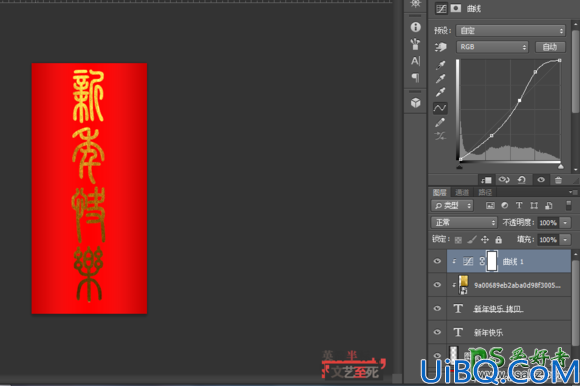Open the 预设 preset dropdown showing 自定
Viewport: 580px width, 386px height.
tap(511, 30)
